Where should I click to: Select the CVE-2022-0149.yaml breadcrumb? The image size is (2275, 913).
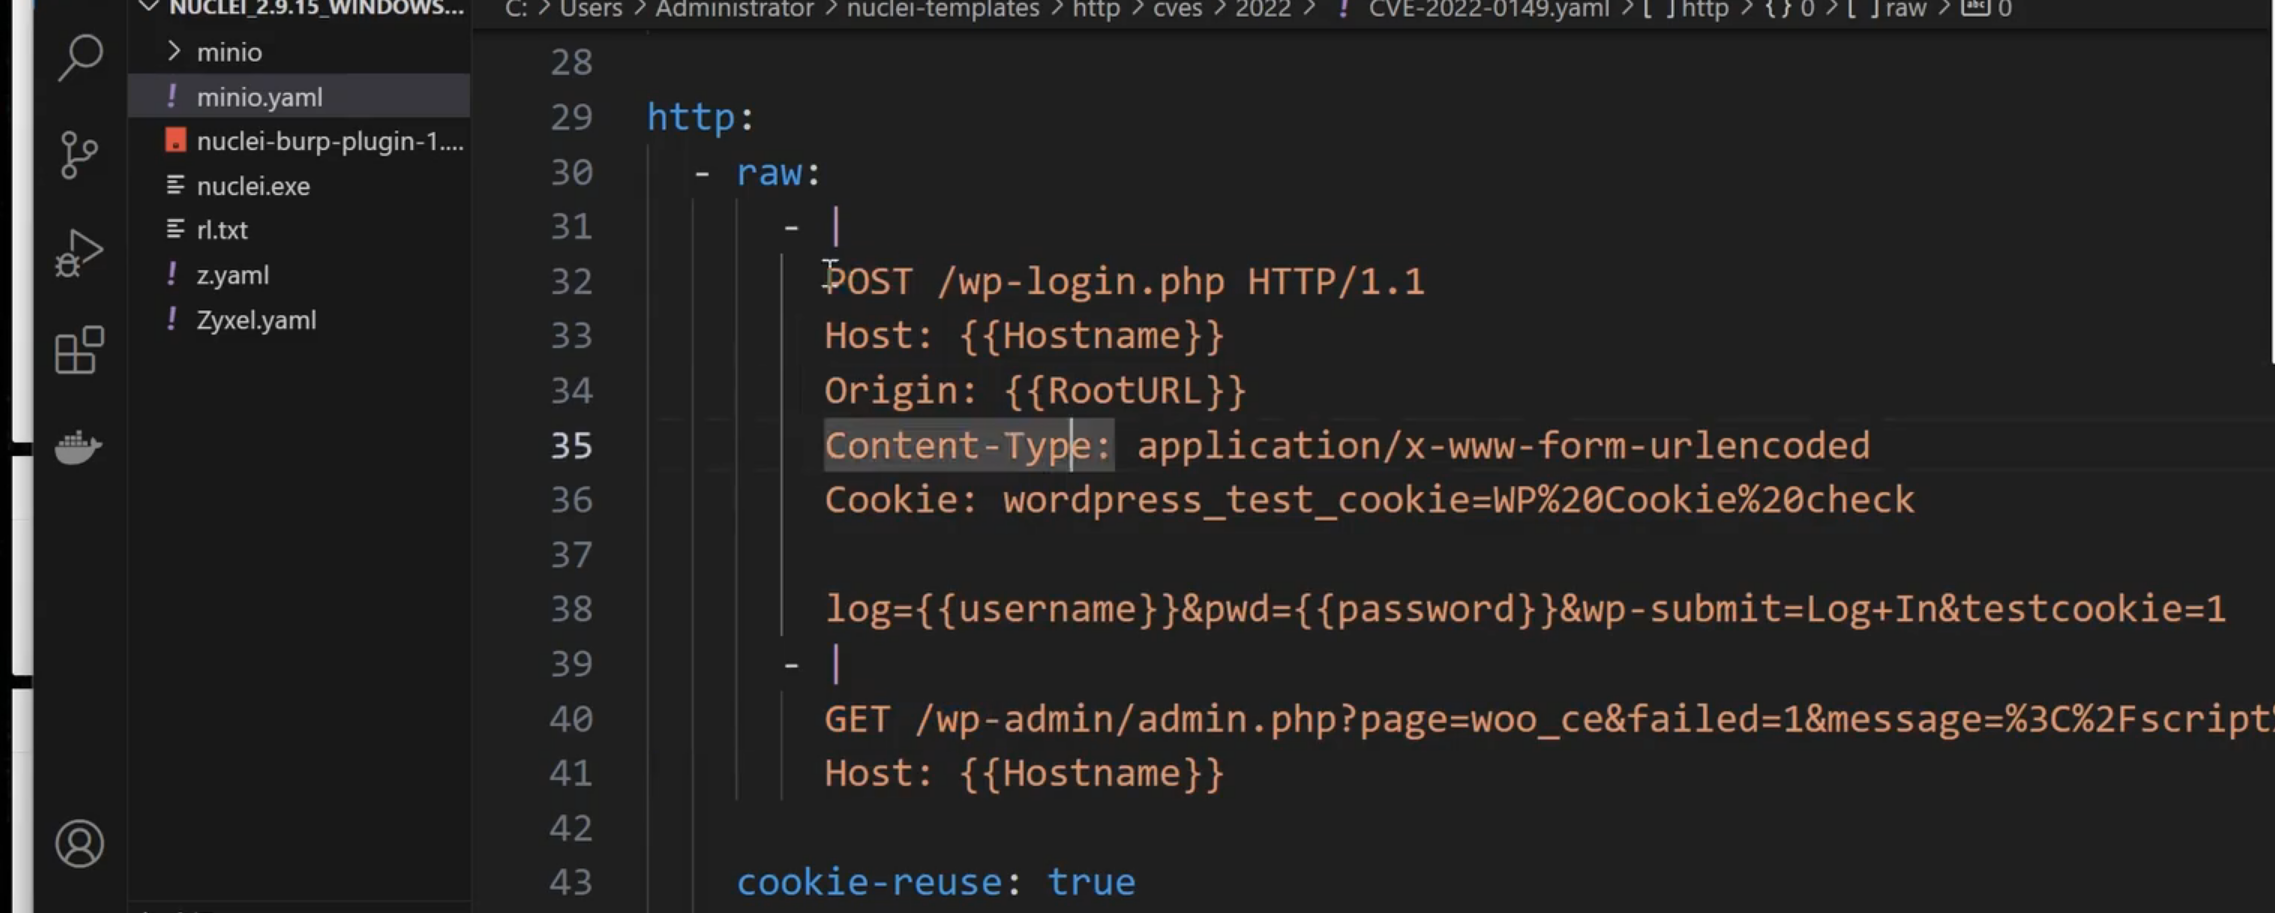1488,9
